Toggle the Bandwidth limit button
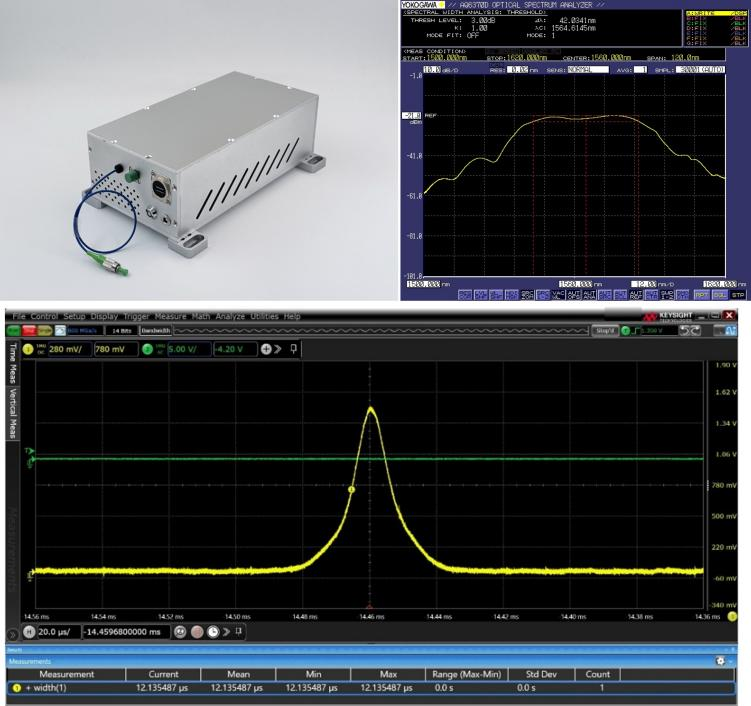Image resolution: width=751 pixels, height=706 pixels. (157, 329)
